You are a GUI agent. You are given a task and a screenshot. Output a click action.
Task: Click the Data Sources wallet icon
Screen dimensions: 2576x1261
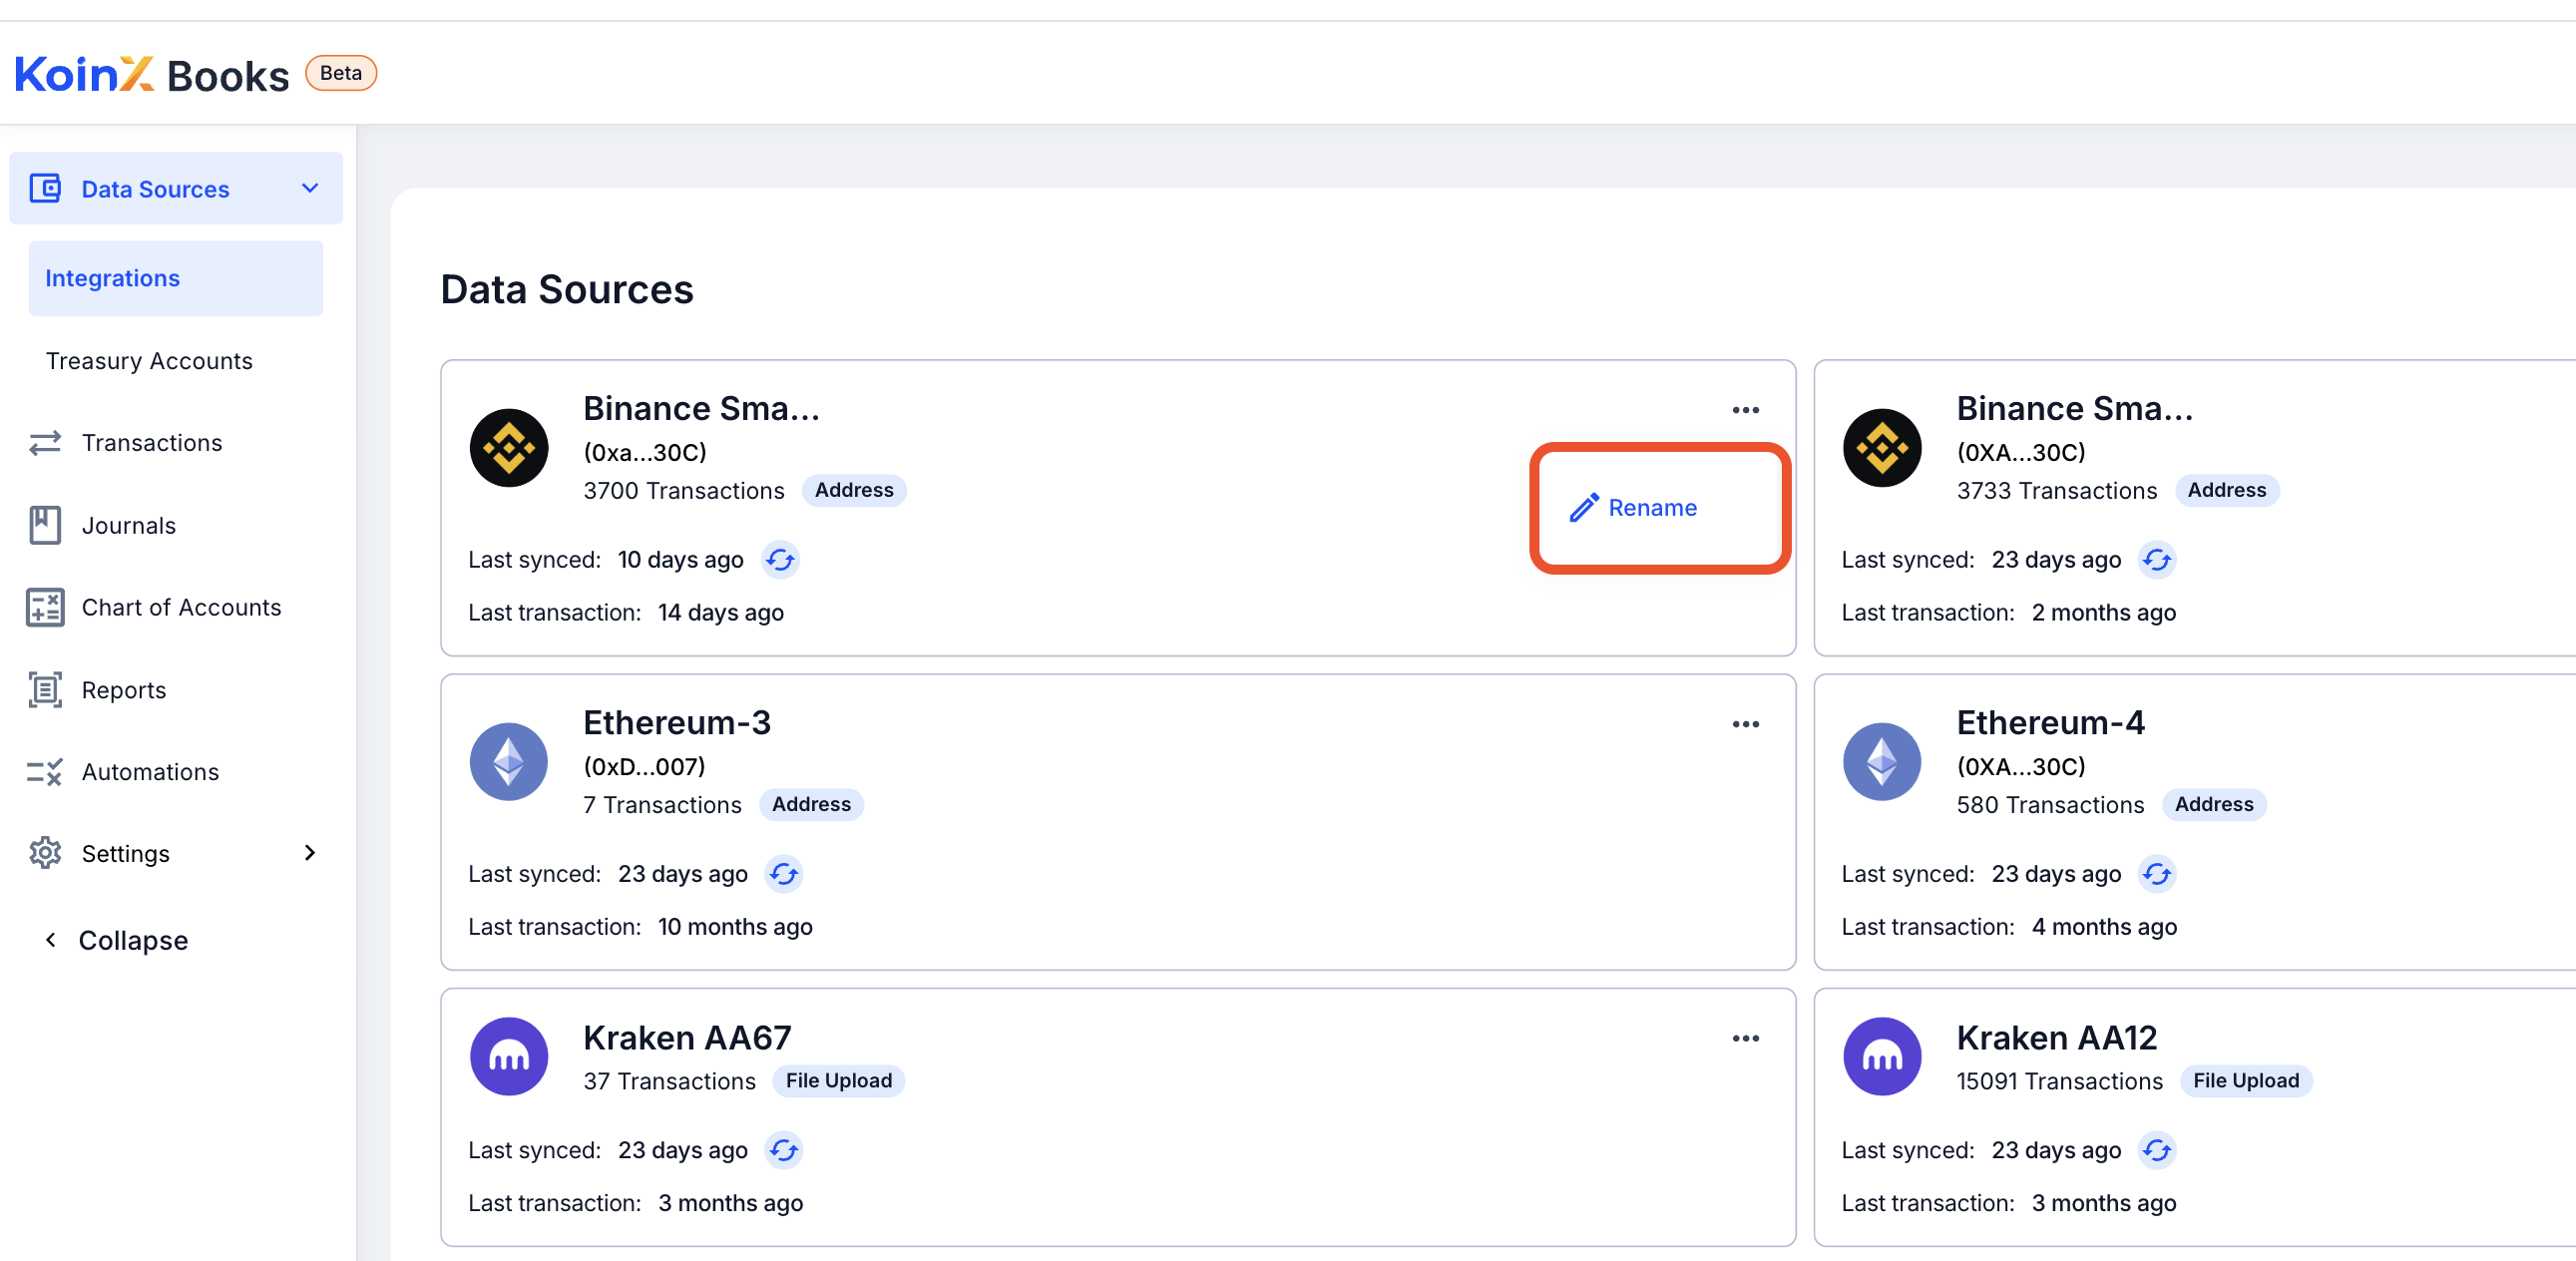coord(45,188)
